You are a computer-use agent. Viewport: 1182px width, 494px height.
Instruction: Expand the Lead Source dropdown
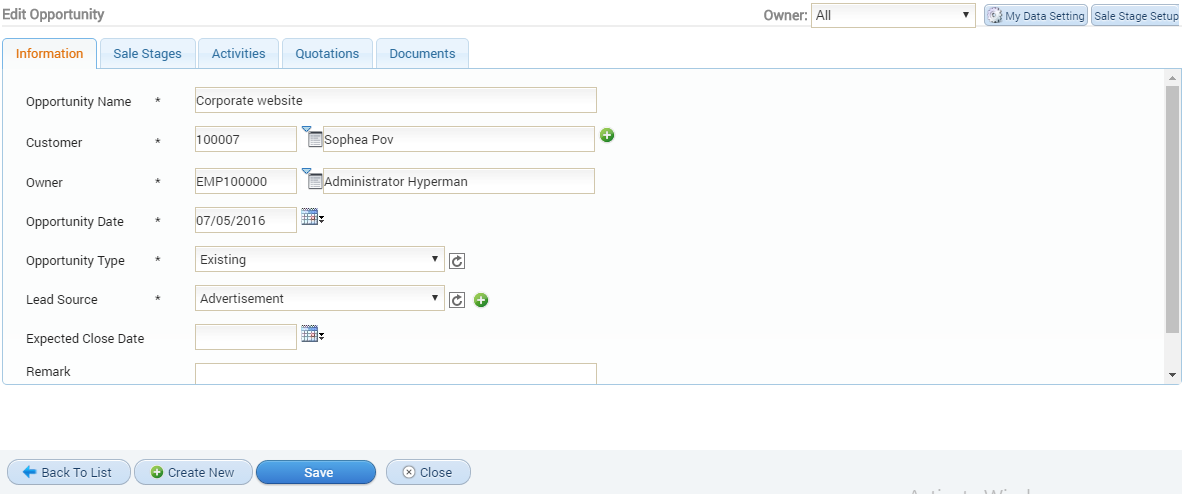point(320,298)
